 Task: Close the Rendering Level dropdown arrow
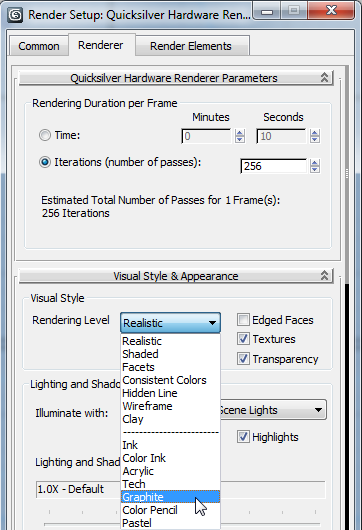(x=212, y=323)
